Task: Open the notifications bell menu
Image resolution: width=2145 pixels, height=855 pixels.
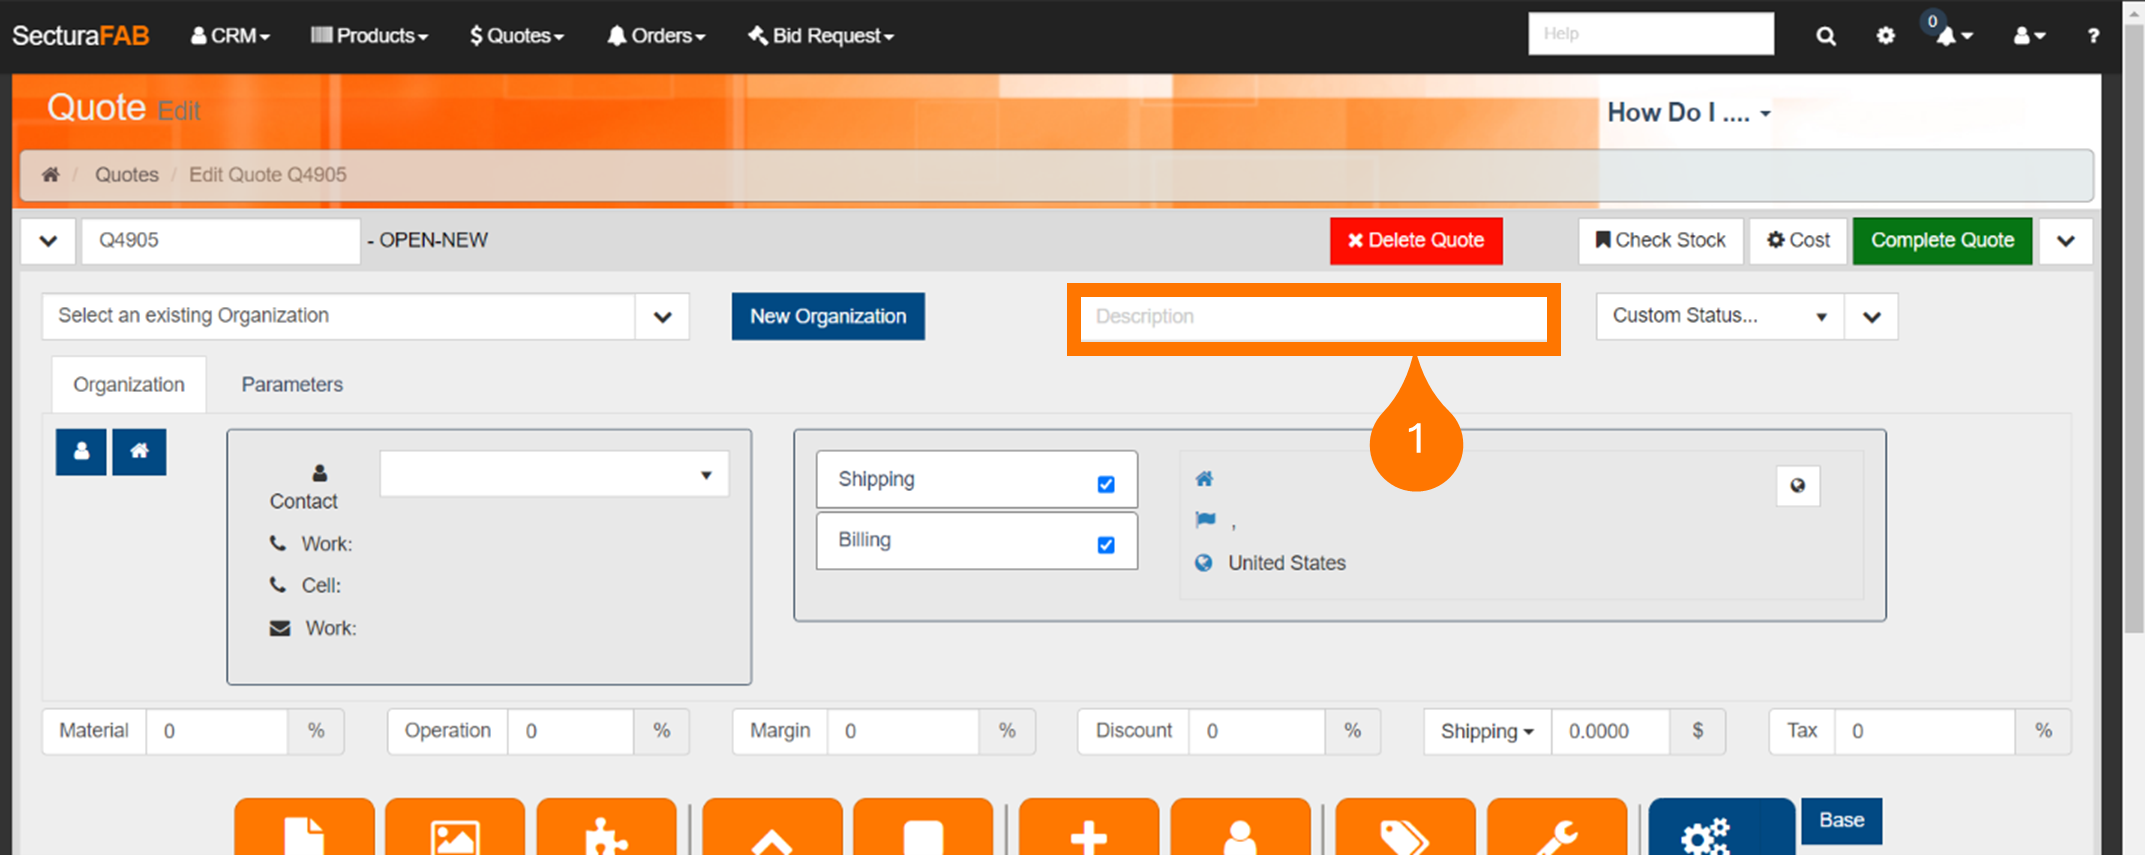Action: pos(1951,36)
